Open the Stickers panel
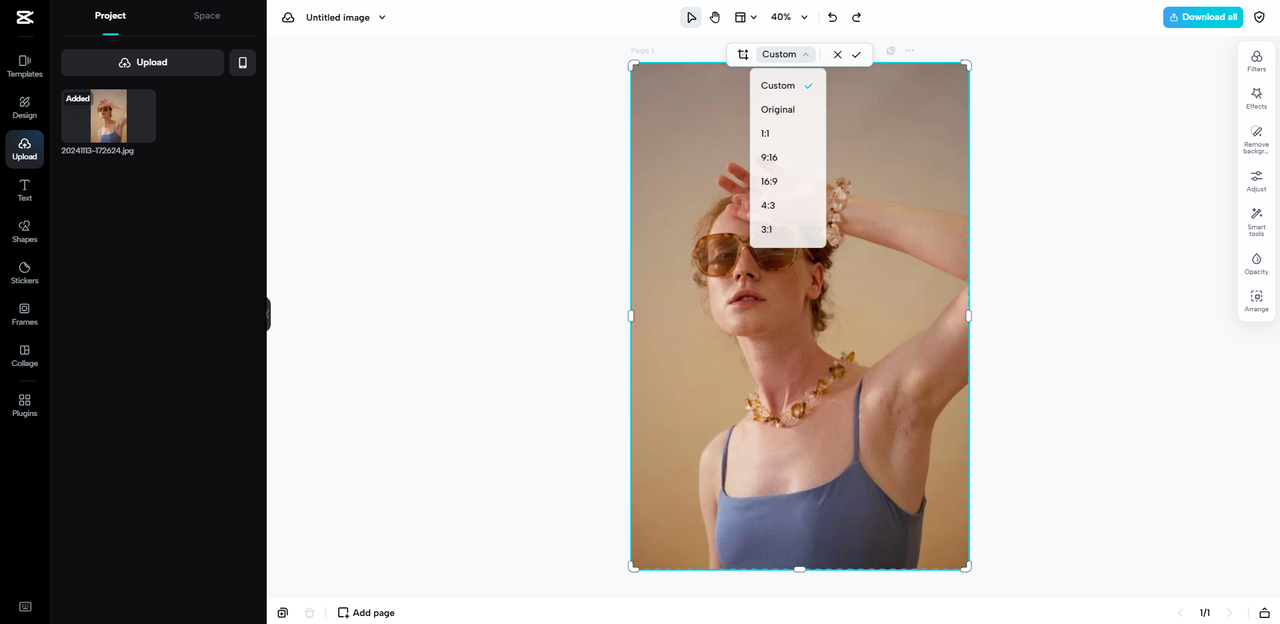 23,273
